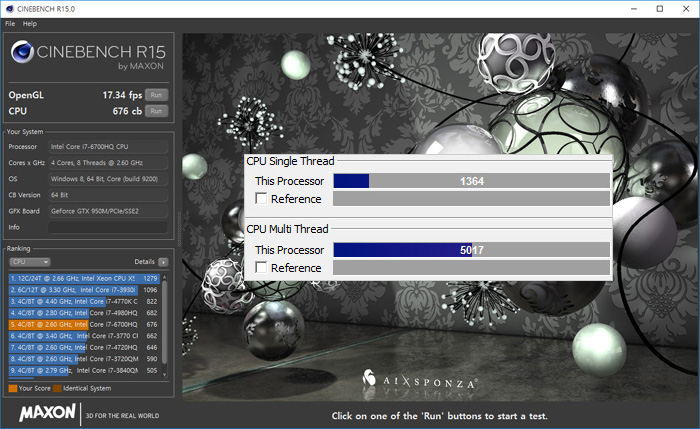Viewport: 700px width, 429px height.
Task: Click the CPU score 676 cb
Action: (x=127, y=111)
